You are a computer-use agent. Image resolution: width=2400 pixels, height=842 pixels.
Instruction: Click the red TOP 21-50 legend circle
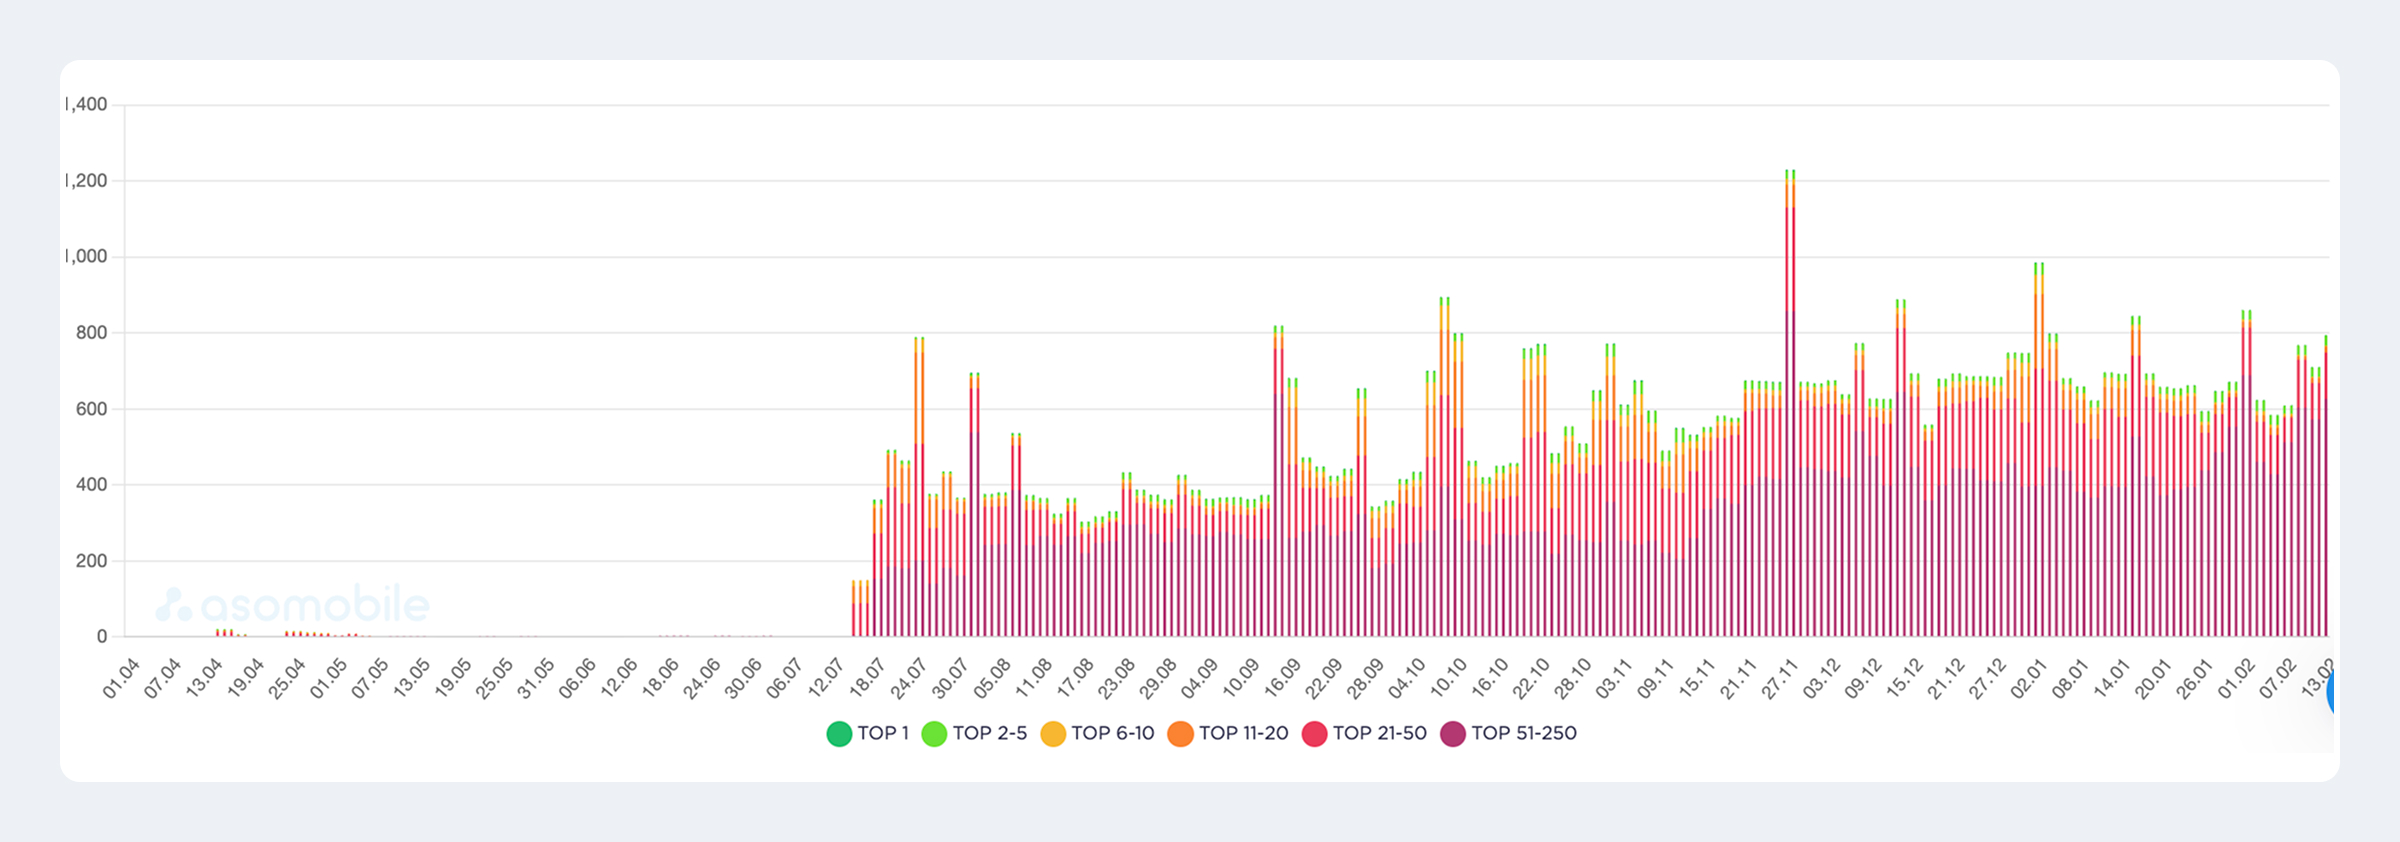coord(1314,733)
